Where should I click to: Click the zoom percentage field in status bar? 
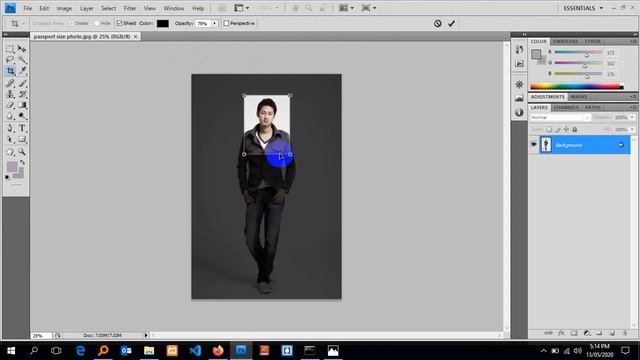coord(41,336)
